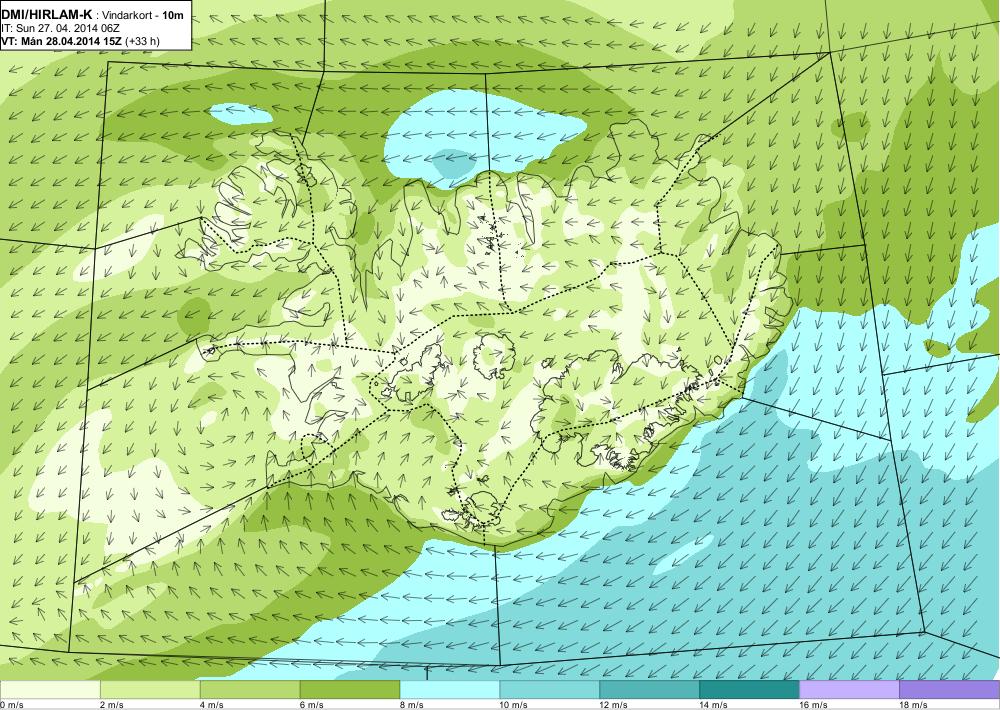Click the '10 m/s' legend label
Viewport: 1000px width, 710px height.
coord(513,705)
